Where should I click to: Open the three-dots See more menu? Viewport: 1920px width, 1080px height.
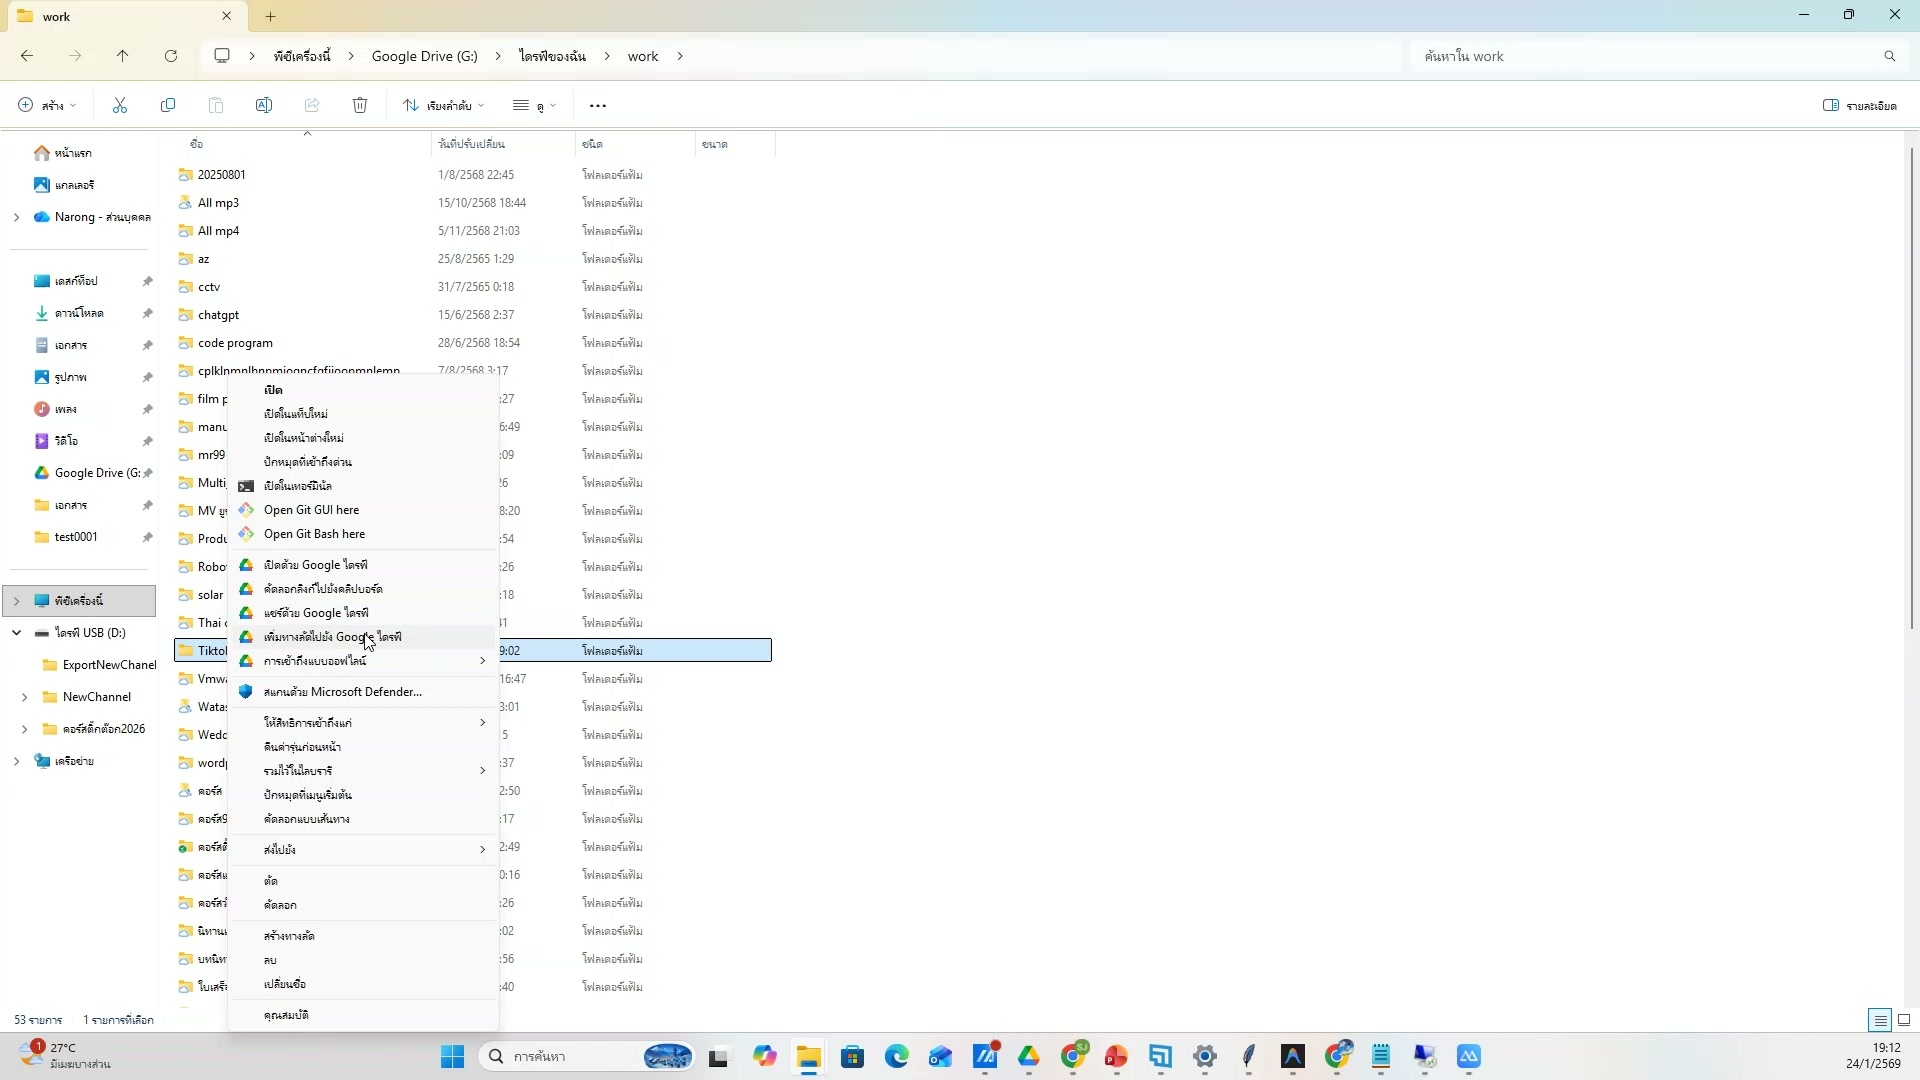point(598,106)
